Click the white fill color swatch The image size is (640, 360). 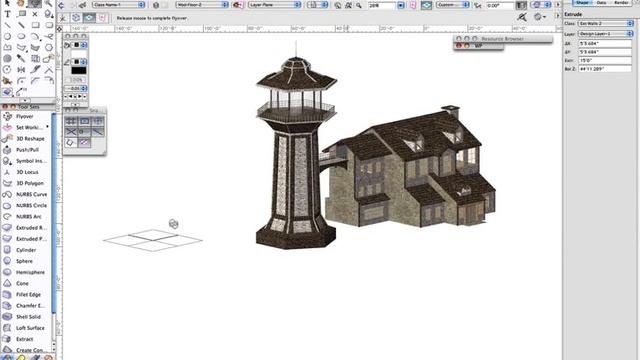click(x=79, y=54)
